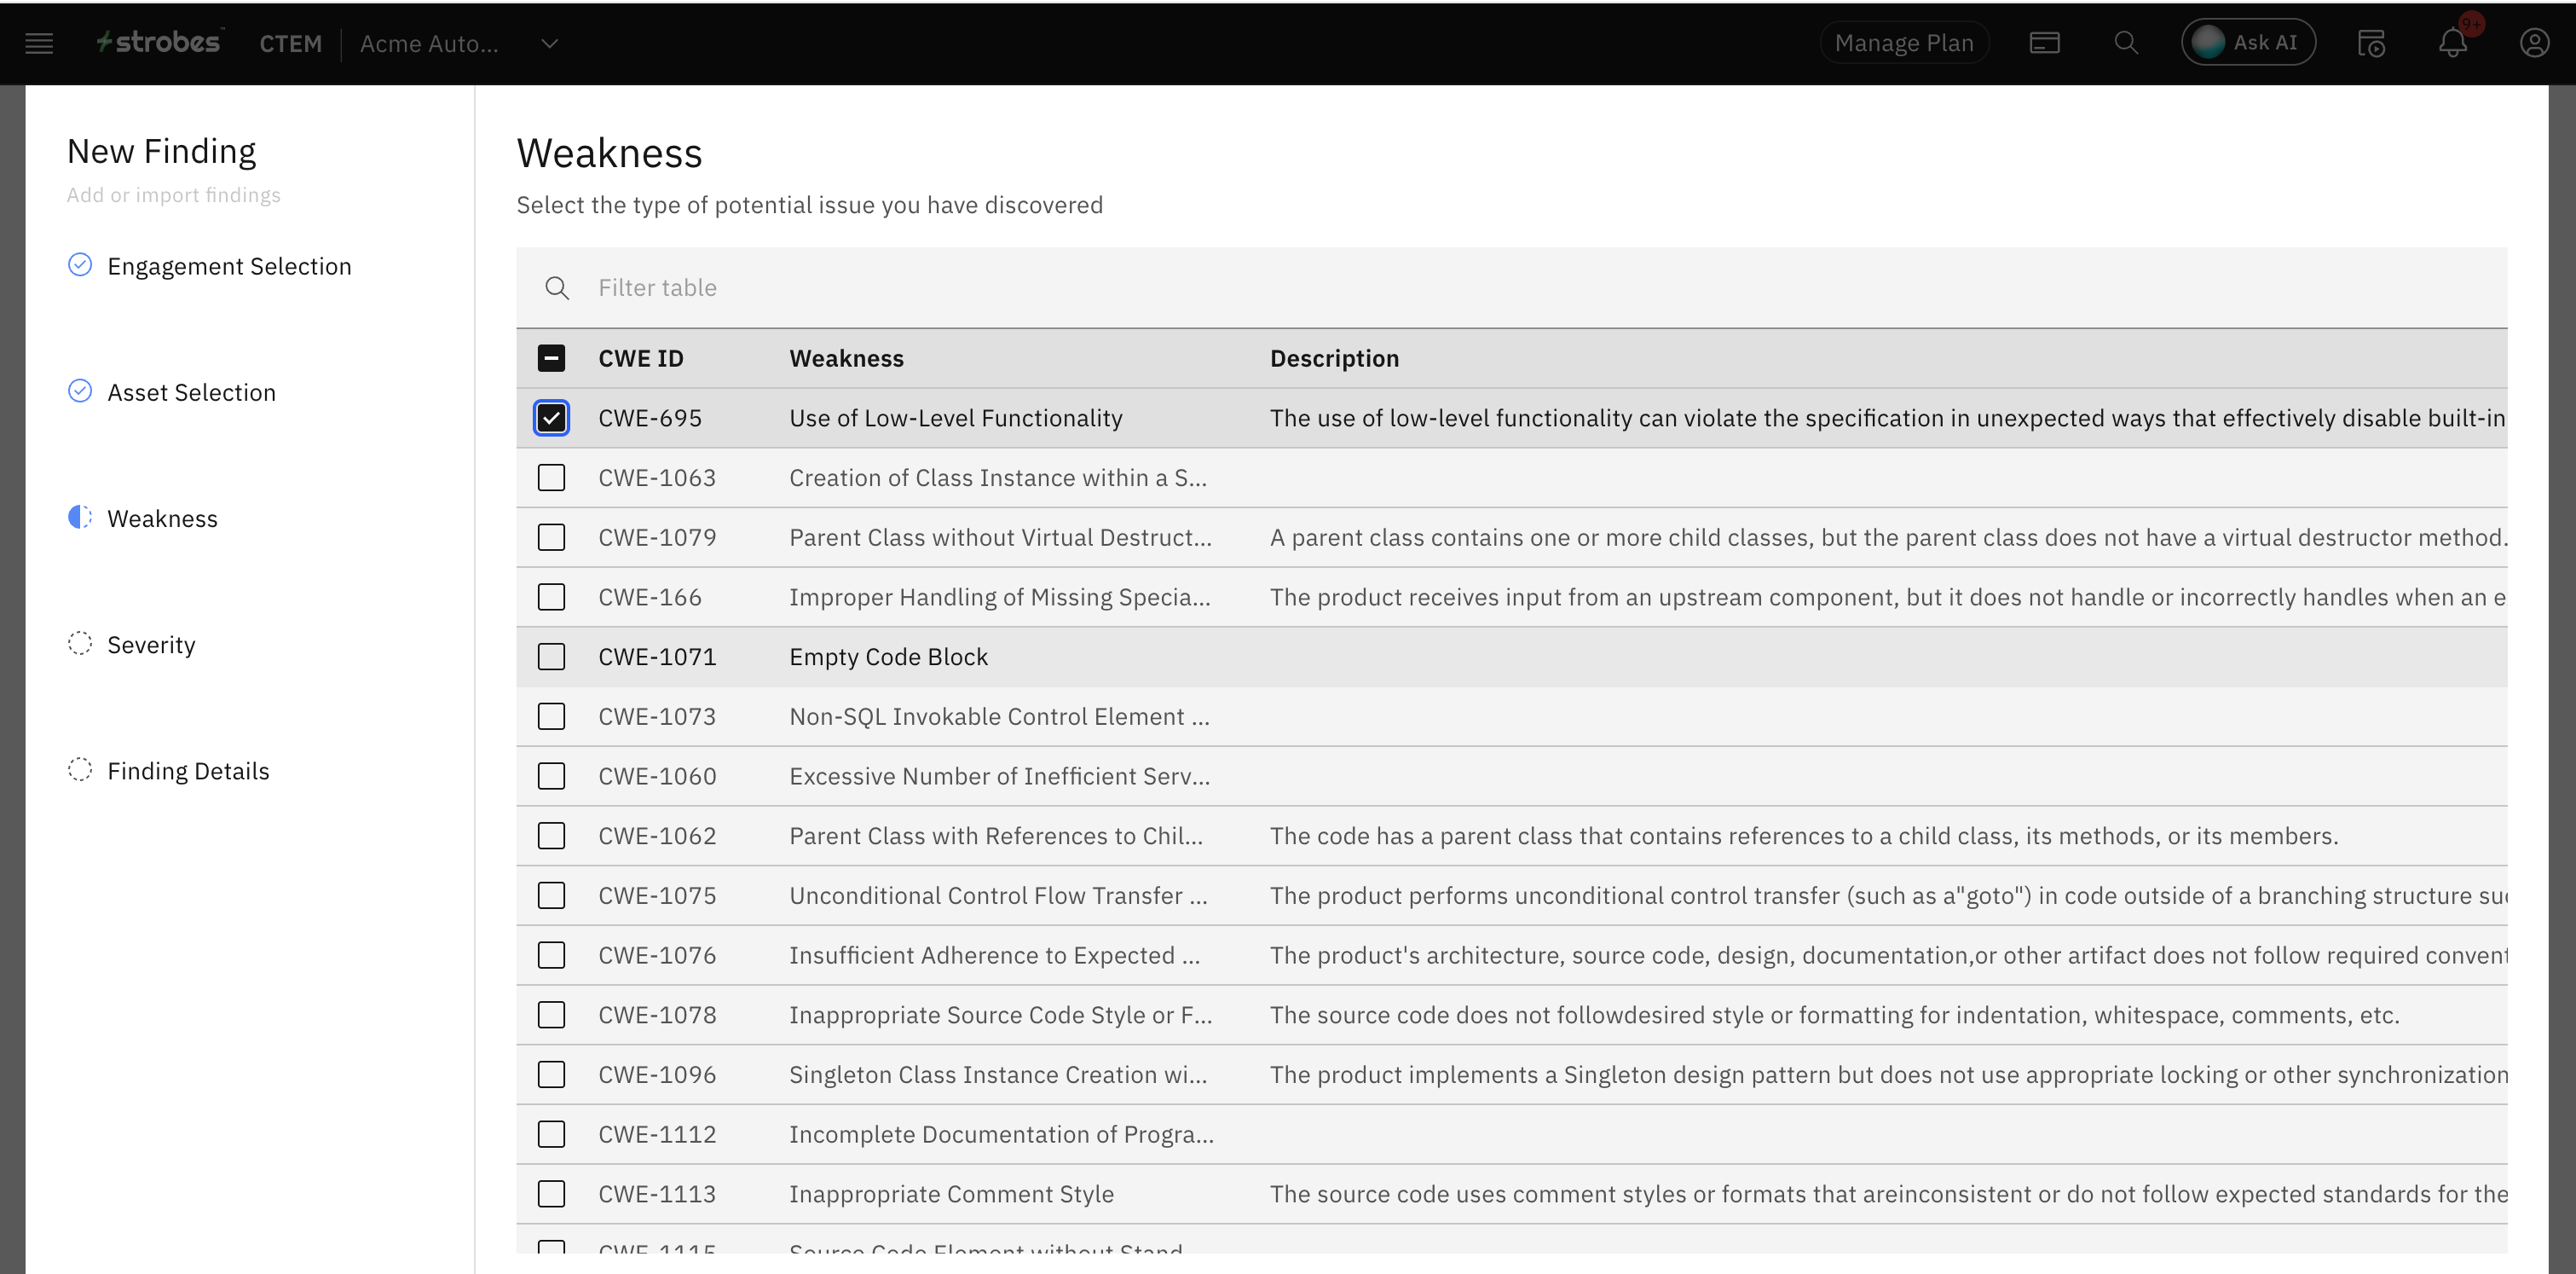Image resolution: width=2576 pixels, height=1274 pixels.
Task: Tick the CWE-1079 checkbox
Action: (x=551, y=538)
